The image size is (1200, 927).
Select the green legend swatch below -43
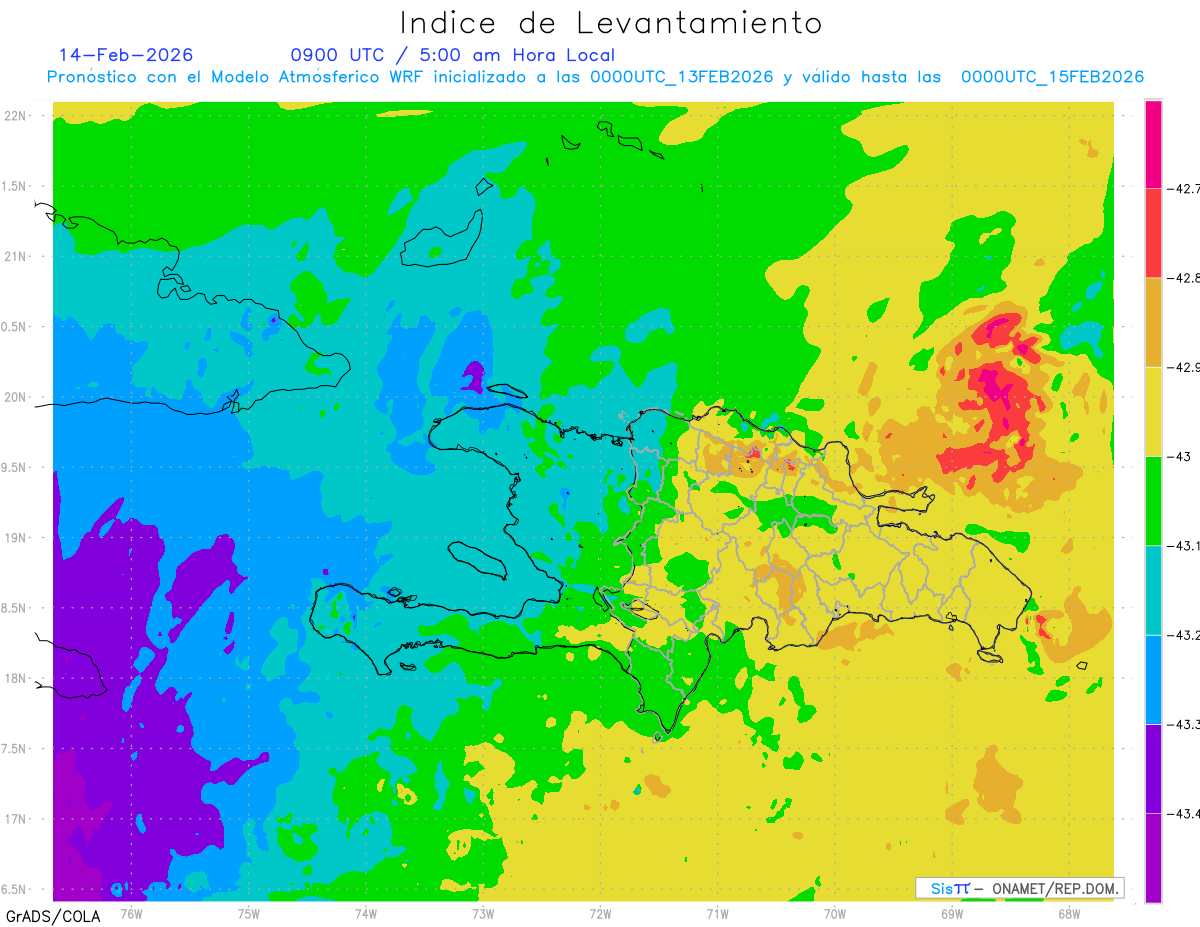pos(1153,500)
